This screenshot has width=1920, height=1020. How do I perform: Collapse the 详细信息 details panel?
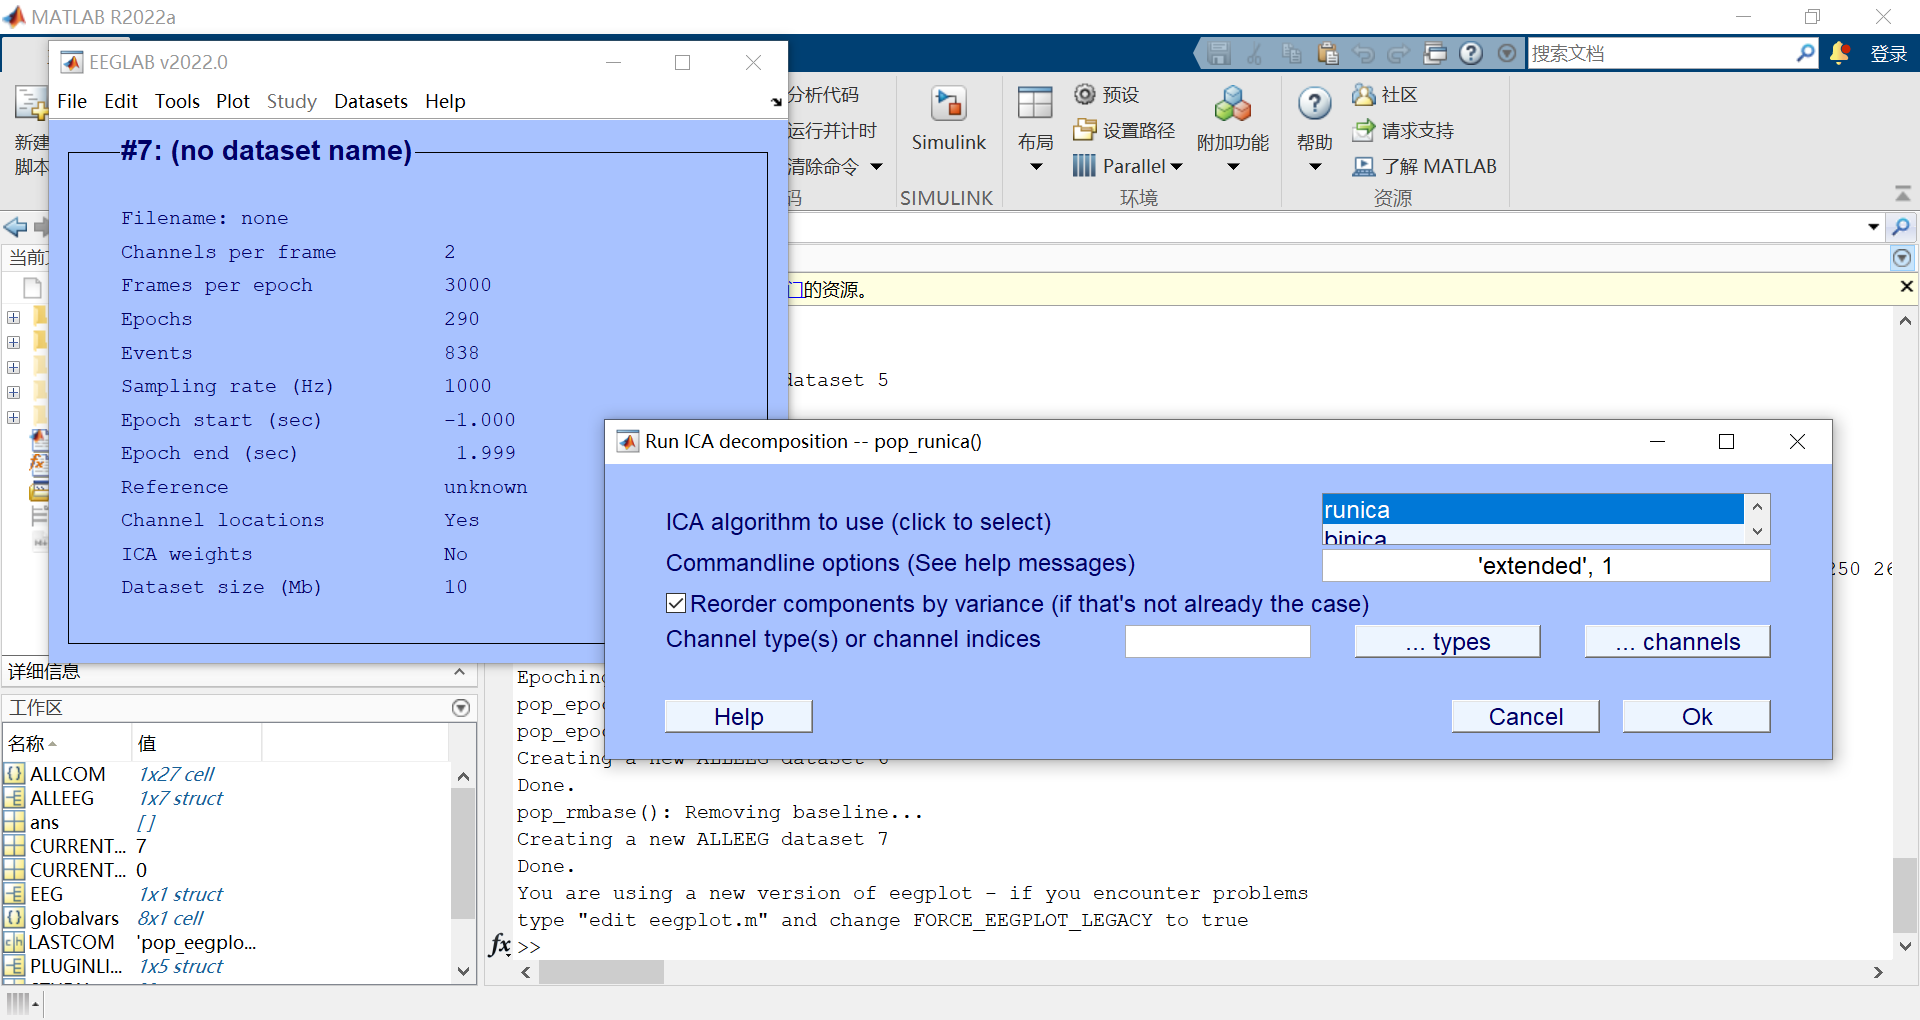(459, 672)
